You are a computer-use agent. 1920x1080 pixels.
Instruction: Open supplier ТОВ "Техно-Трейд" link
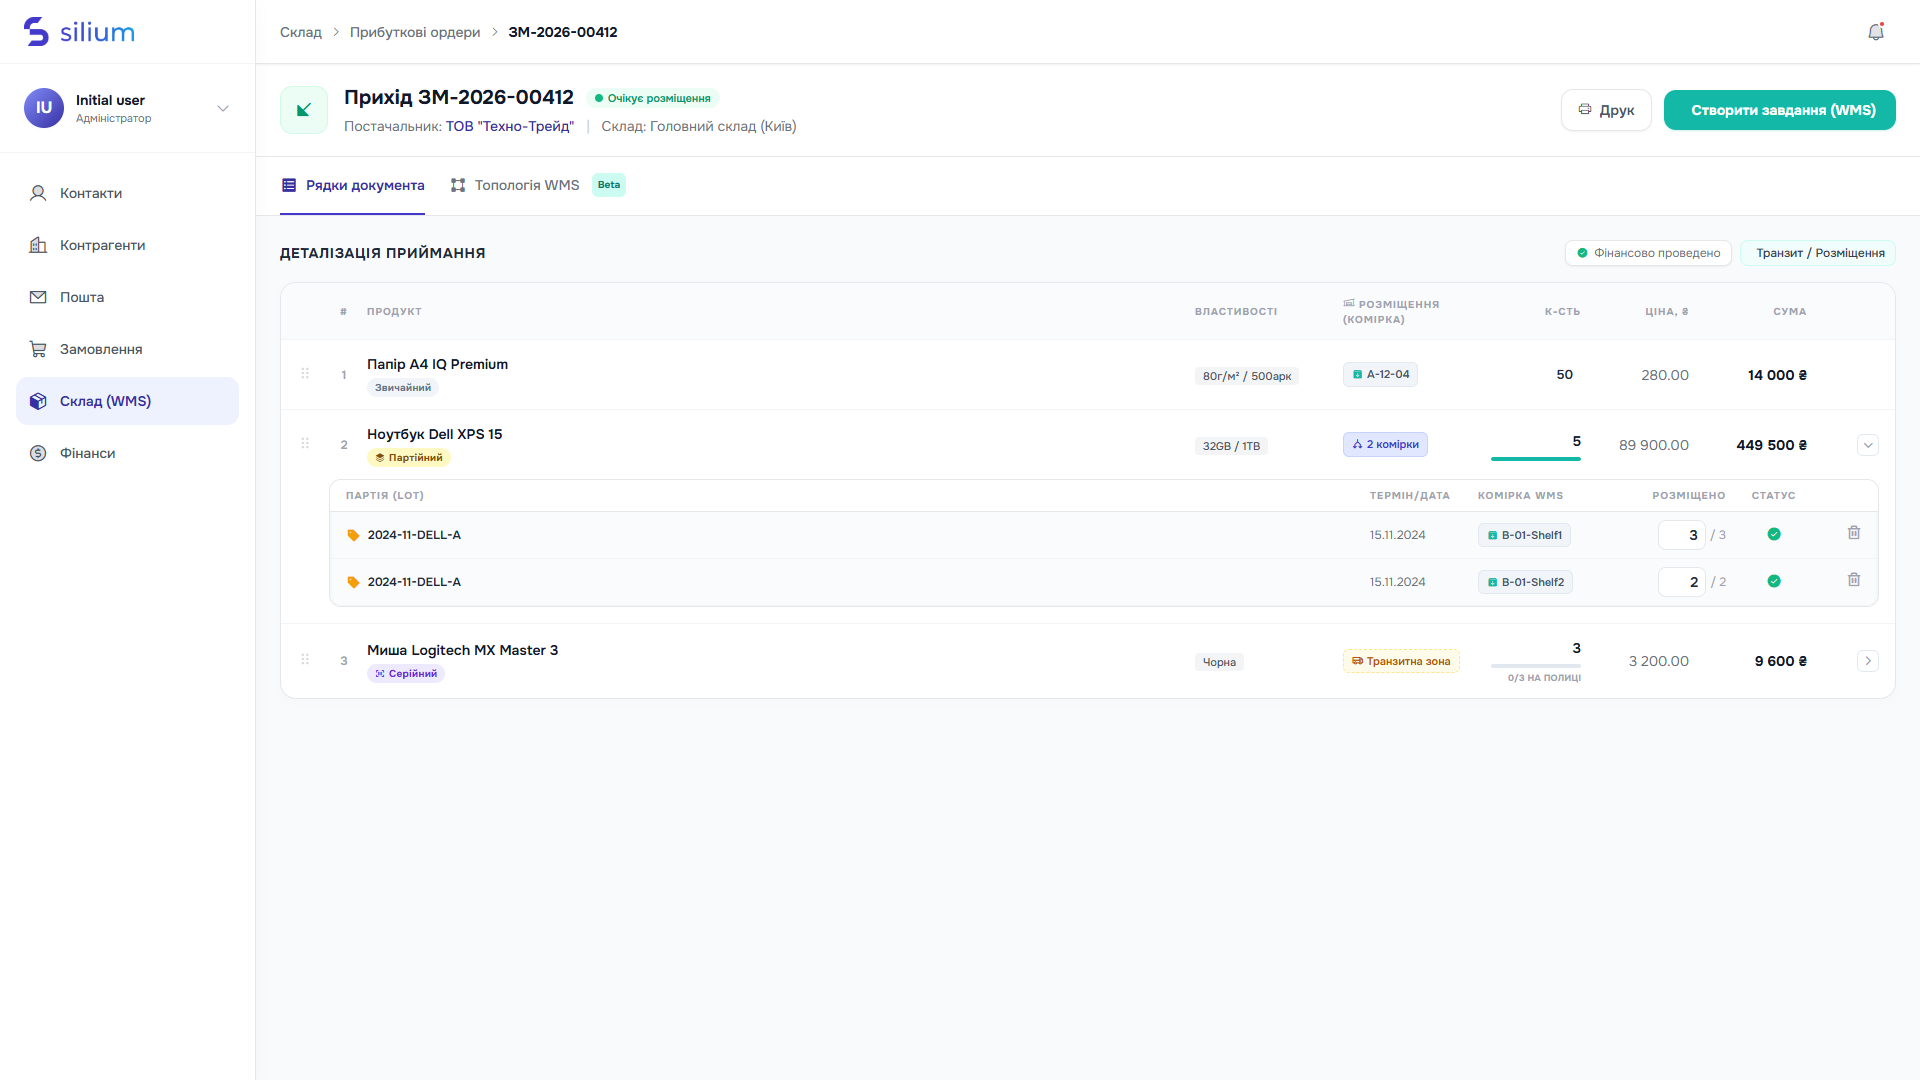click(510, 126)
